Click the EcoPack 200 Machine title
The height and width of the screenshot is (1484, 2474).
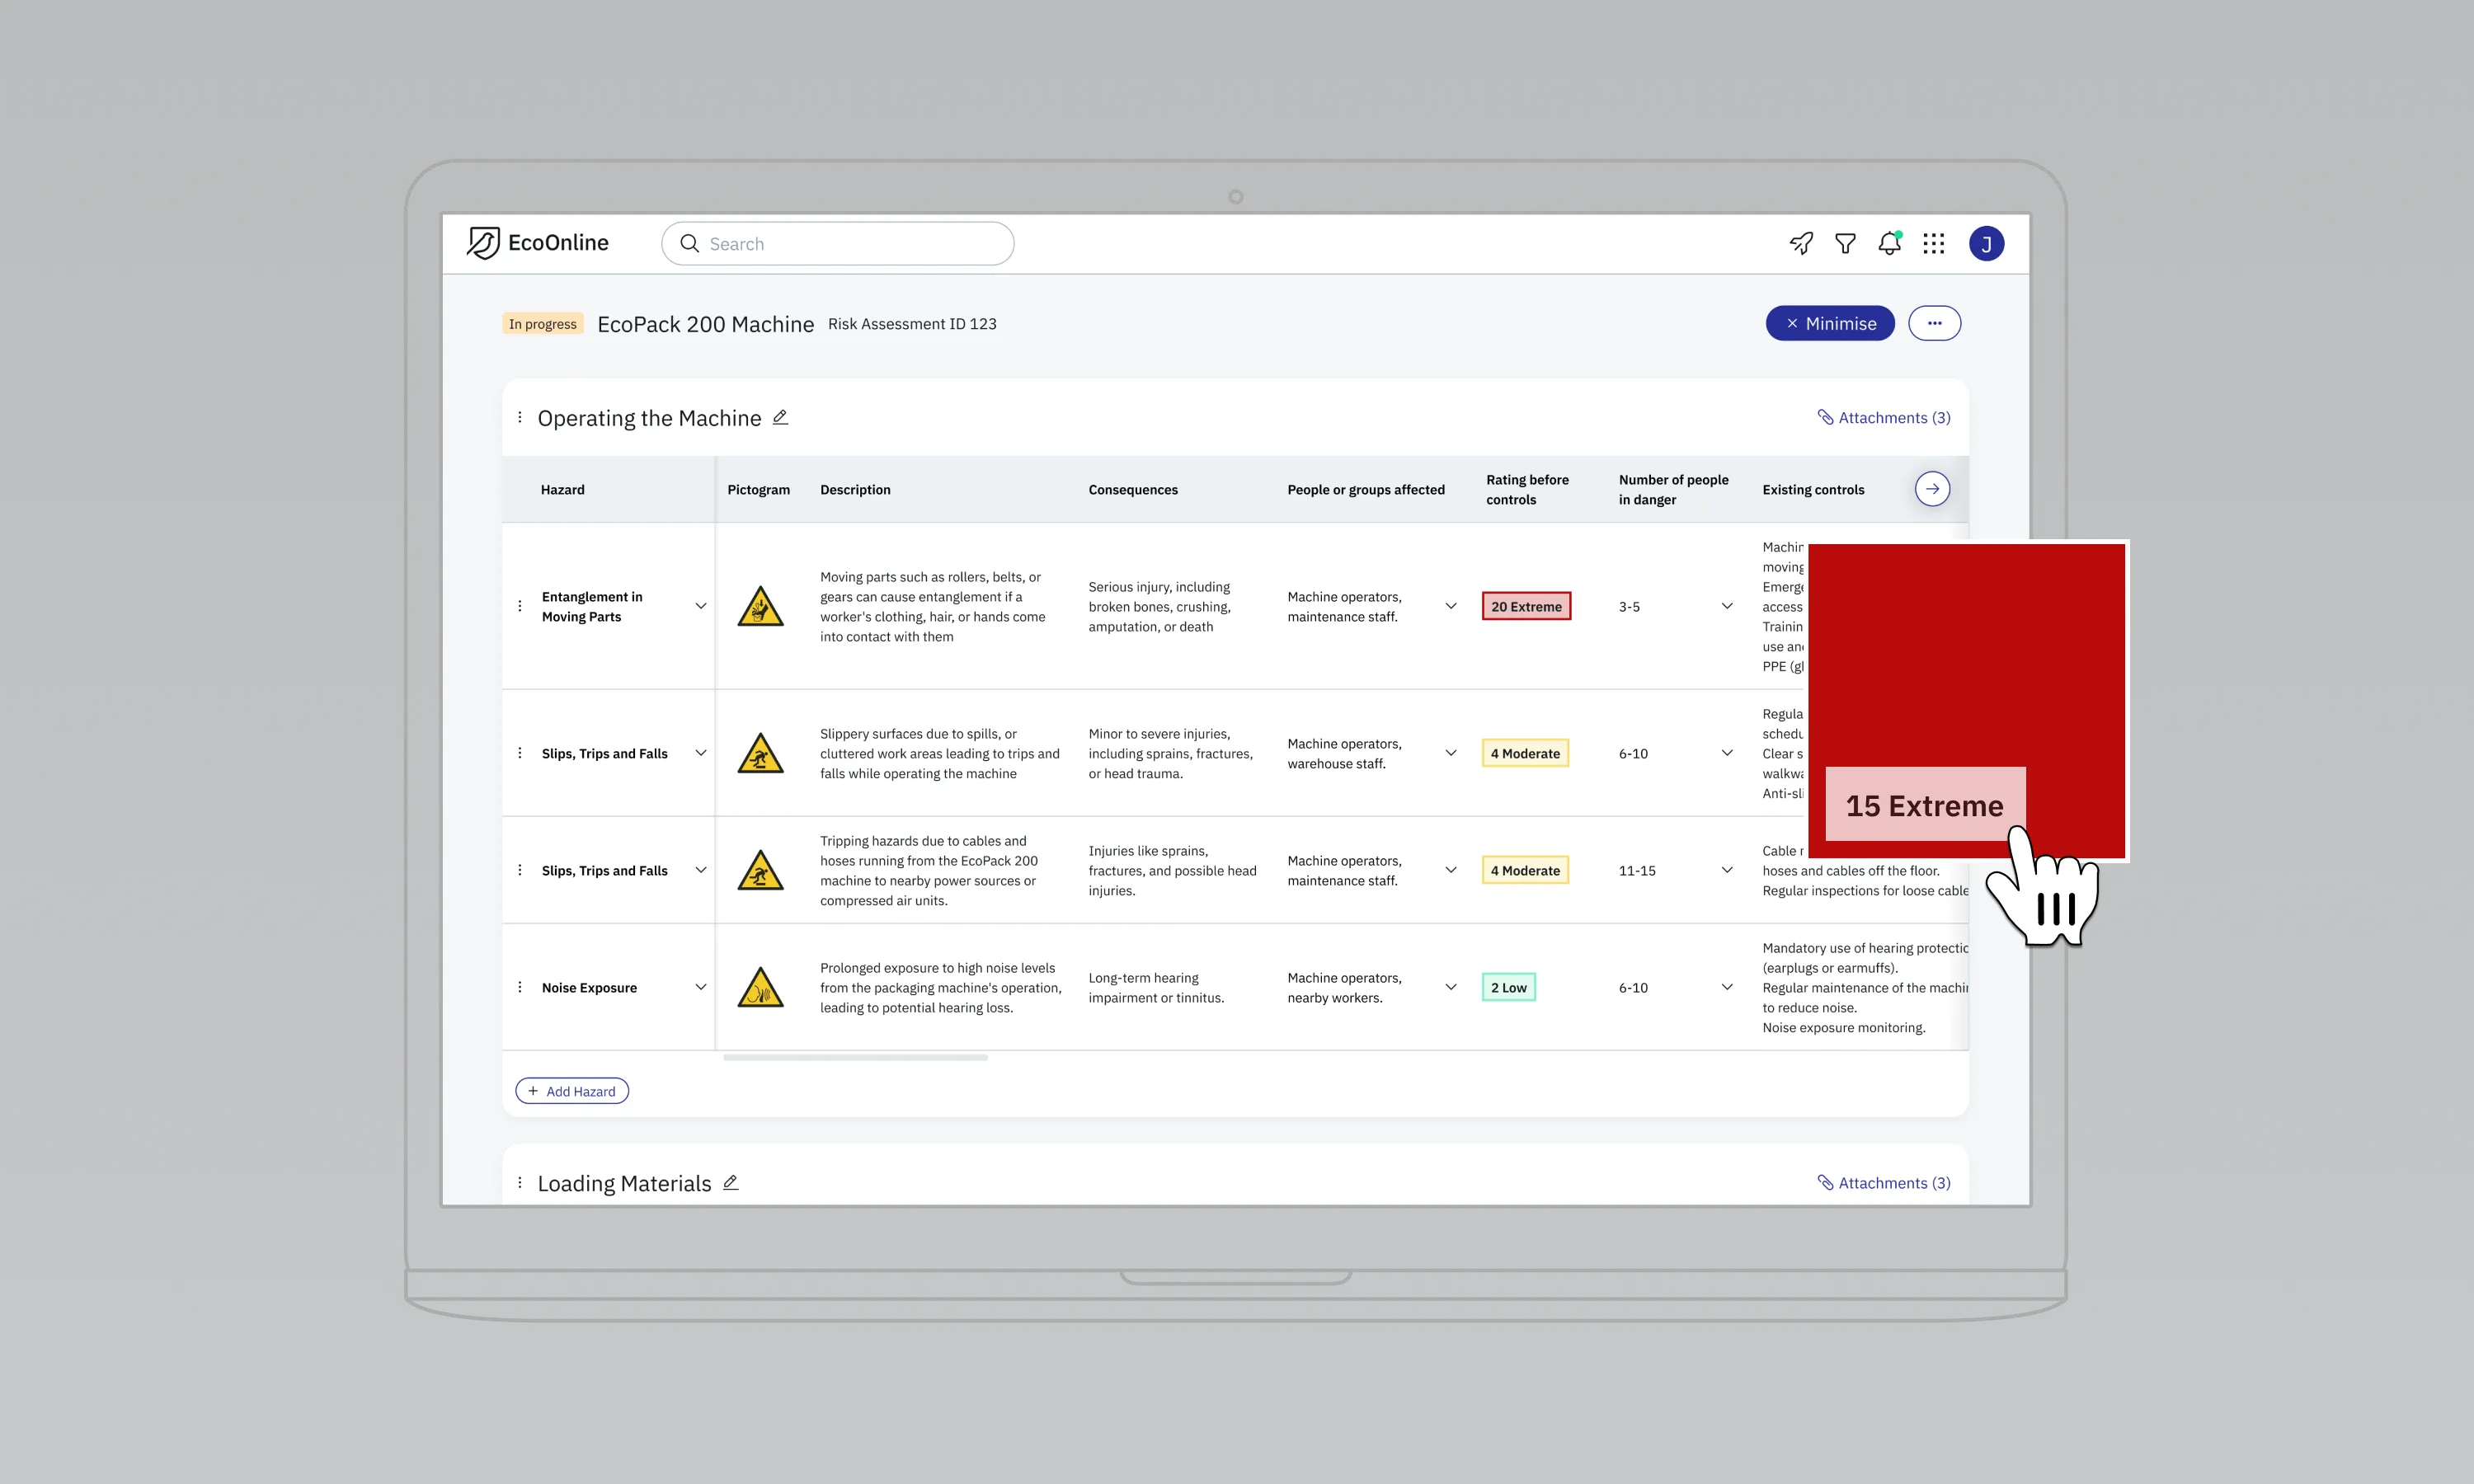(705, 323)
